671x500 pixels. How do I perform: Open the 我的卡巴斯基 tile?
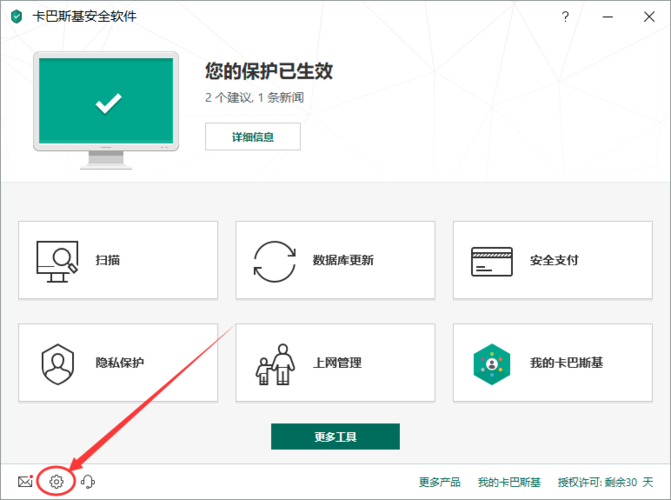point(552,363)
